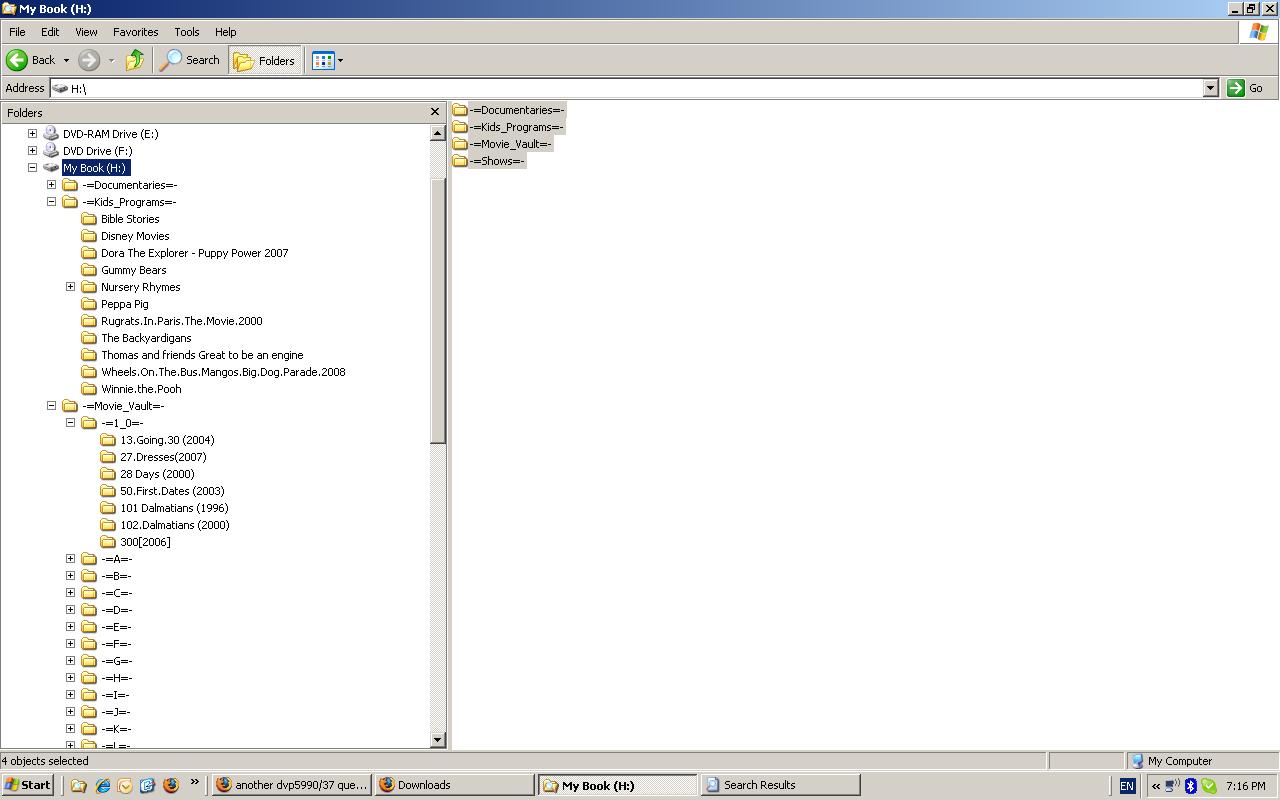Click -=Movie_Vault=- folder in right pane
The height and width of the screenshot is (800, 1280).
pyautogui.click(x=502, y=144)
